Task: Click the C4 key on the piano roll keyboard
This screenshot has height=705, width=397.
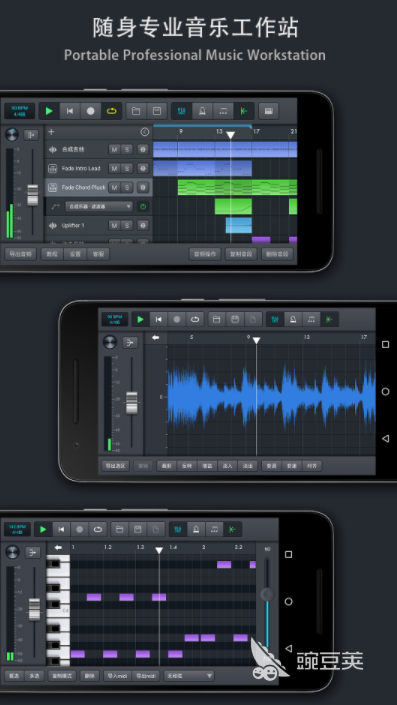Action: pos(58,611)
